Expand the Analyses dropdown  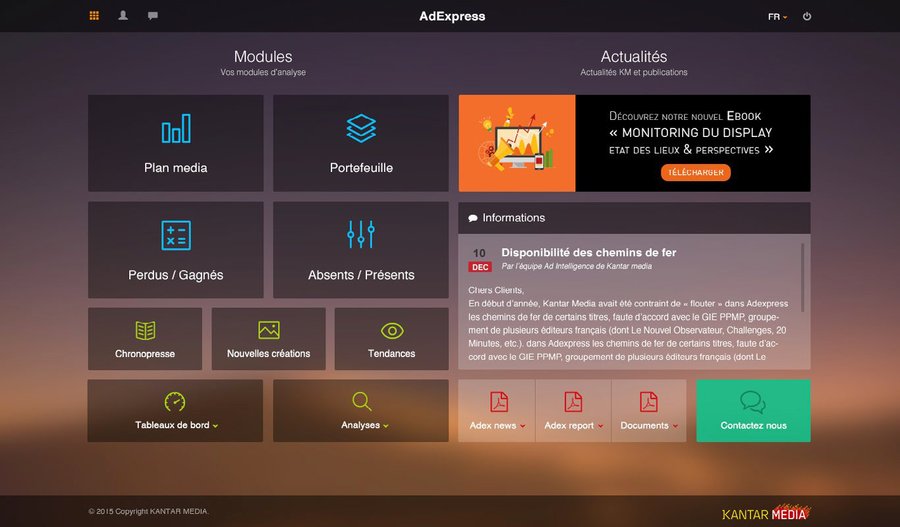pyautogui.click(x=361, y=411)
